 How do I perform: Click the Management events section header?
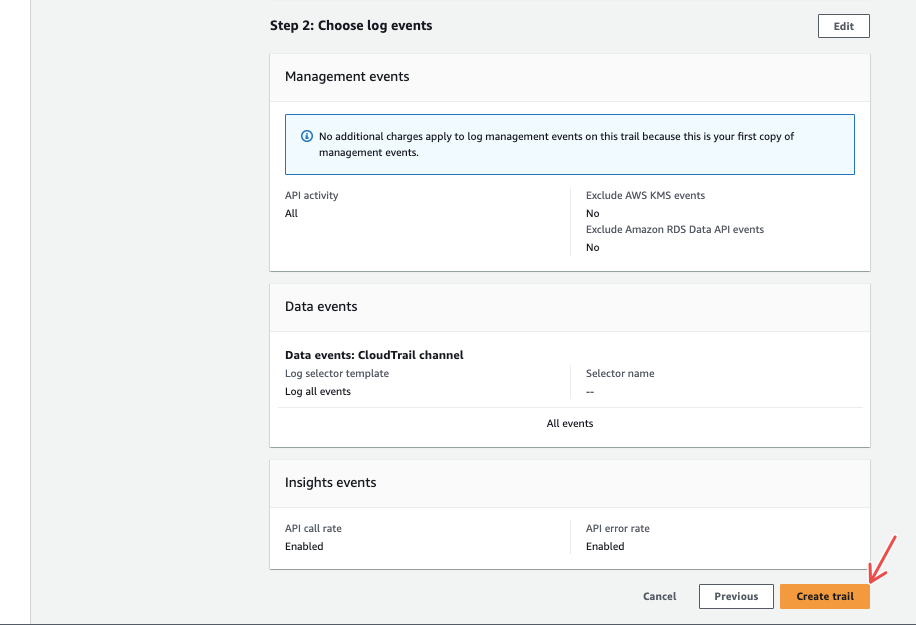coord(347,76)
